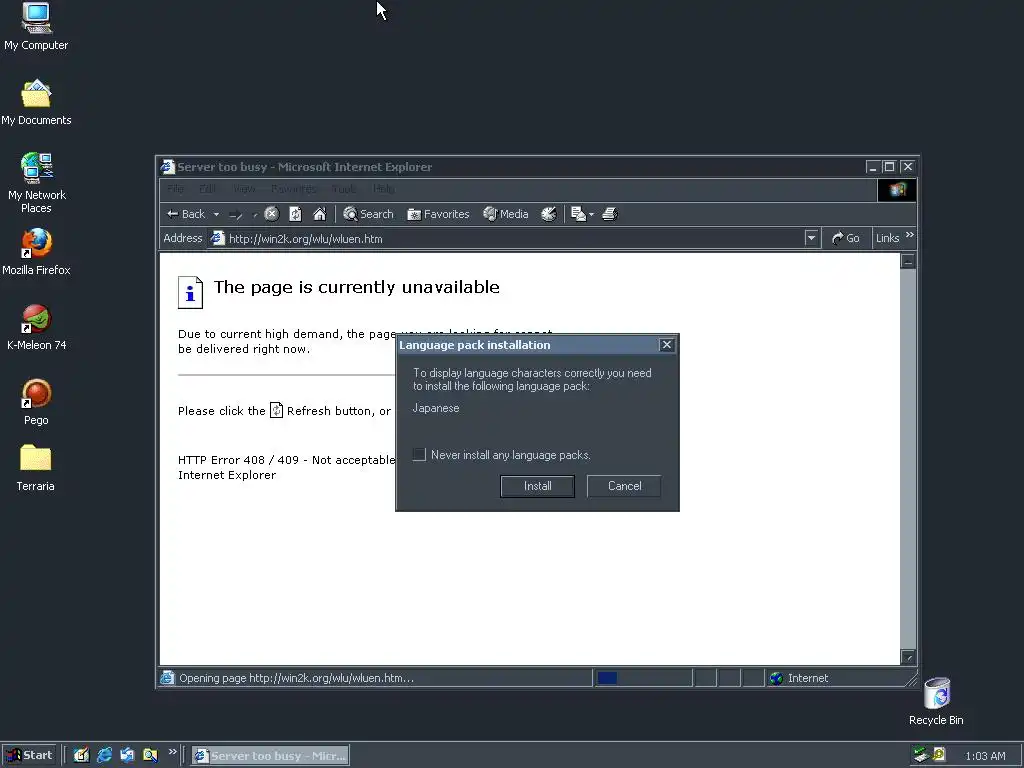Click the vertical scrollbar track
Image resolution: width=1024 pixels, height=768 pixels.
coord(908,459)
